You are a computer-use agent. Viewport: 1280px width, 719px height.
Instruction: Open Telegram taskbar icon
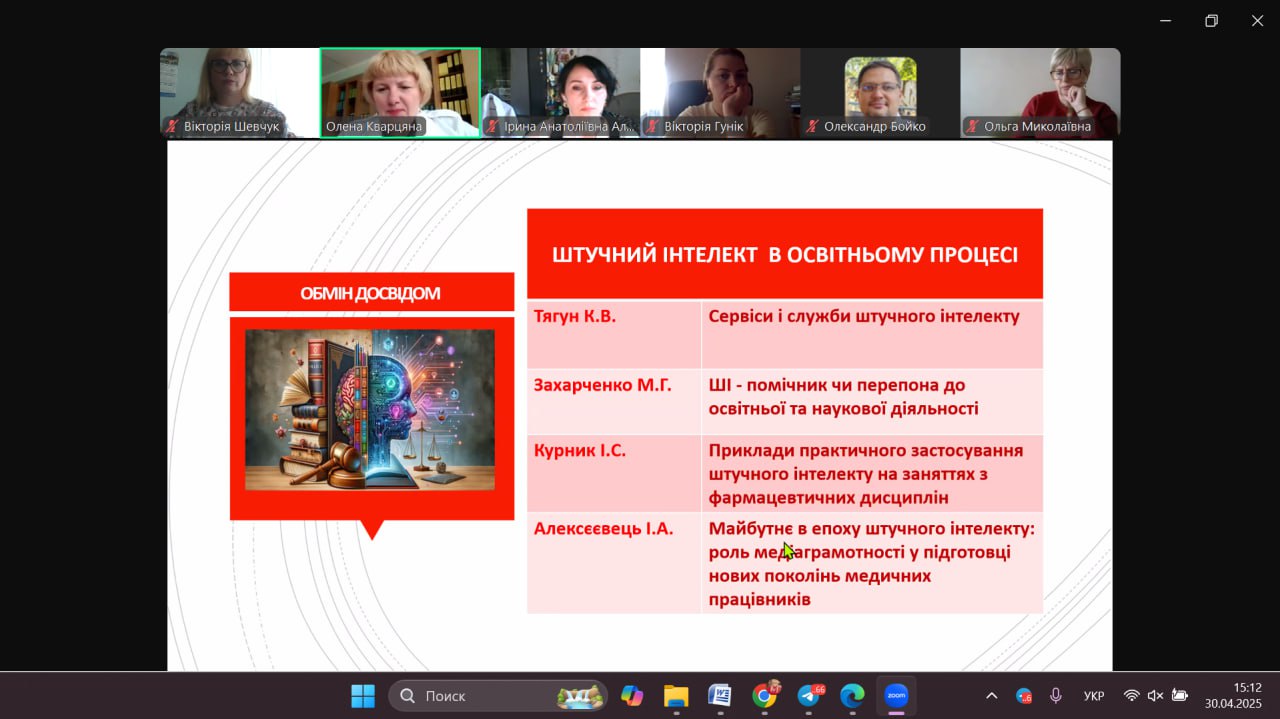809,695
